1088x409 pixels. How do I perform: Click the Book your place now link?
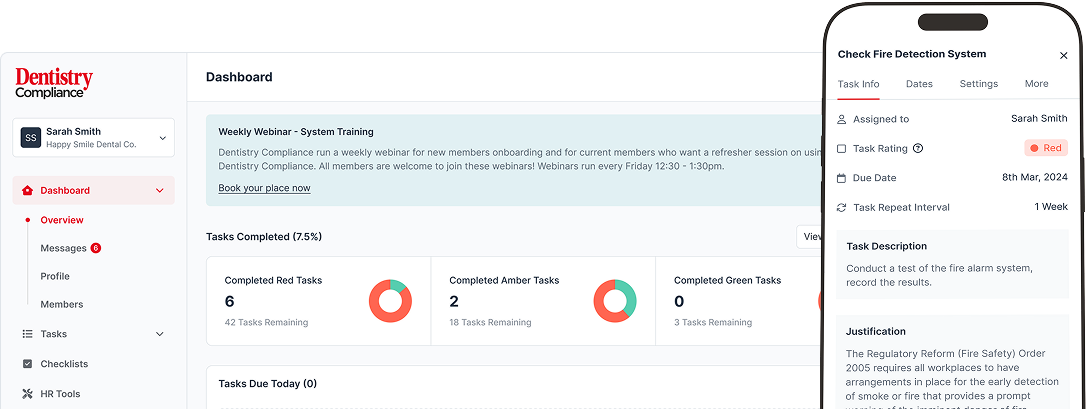(264, 188)
